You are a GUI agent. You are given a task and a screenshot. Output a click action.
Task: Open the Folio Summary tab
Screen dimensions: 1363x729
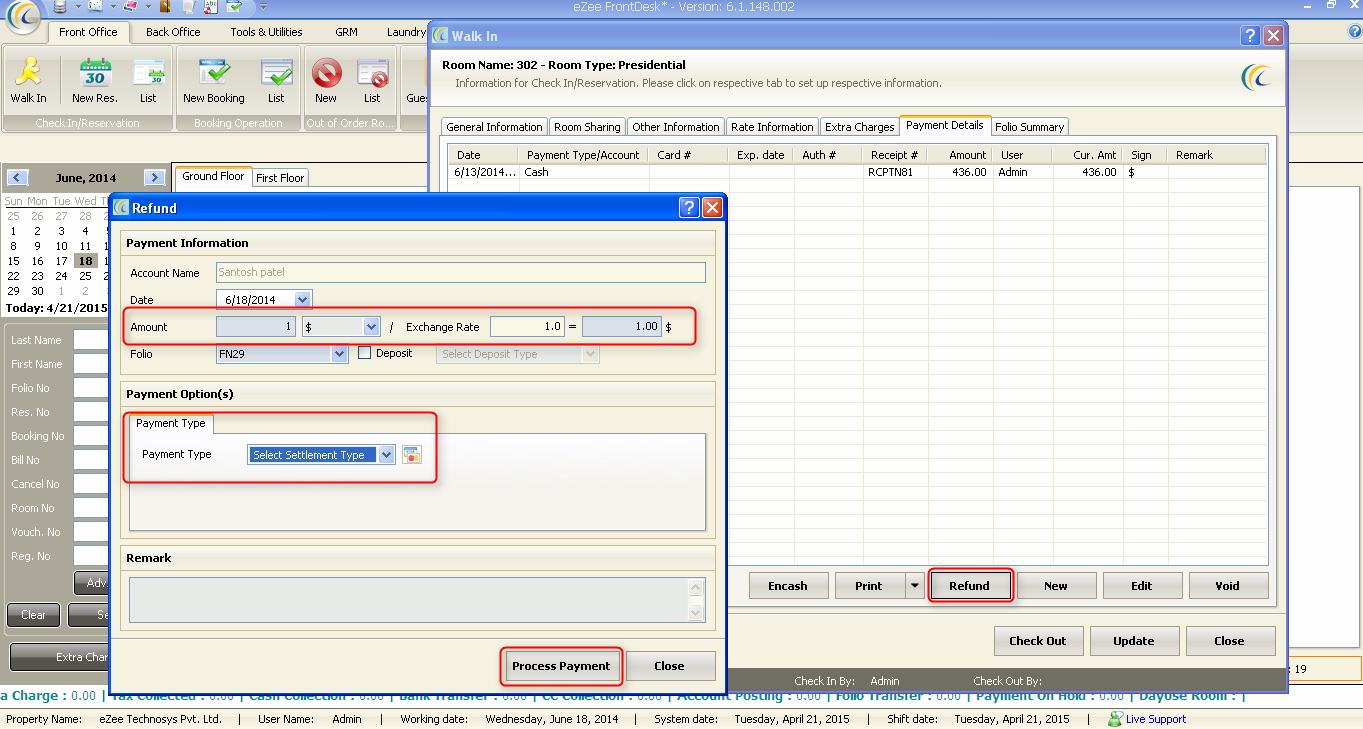[1029, 127]
